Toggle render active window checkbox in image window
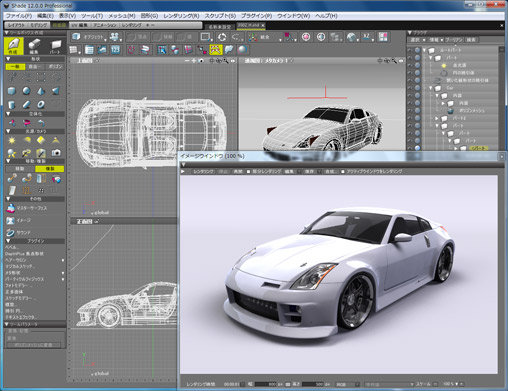Viewport: 508px width, 391px height. click(x=343, y=171)
